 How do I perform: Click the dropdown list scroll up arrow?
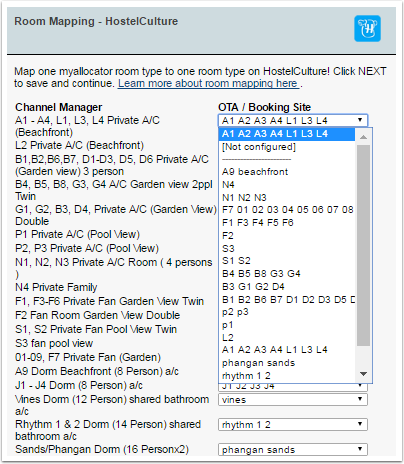click(x=363, y=137)
